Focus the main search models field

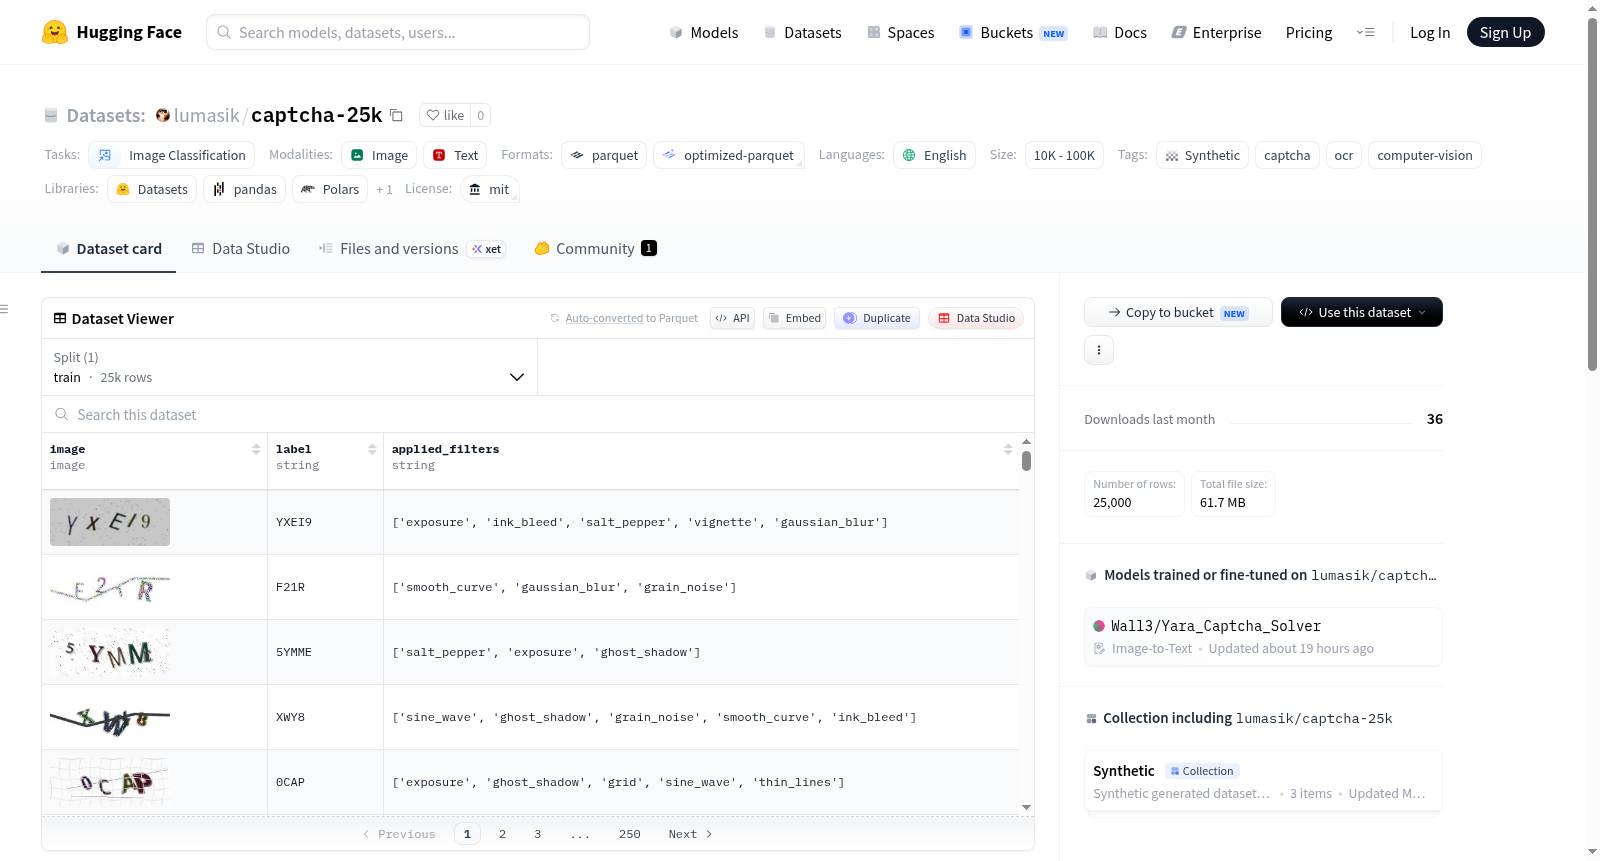398,32
